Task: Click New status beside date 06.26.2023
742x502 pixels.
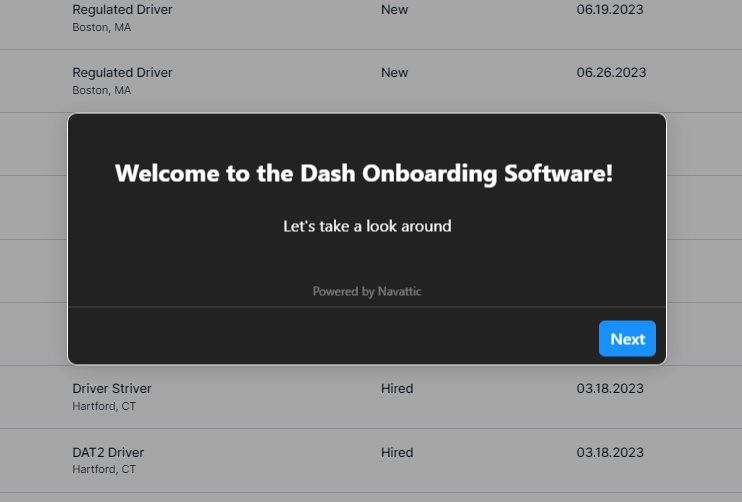Action: 394,72
